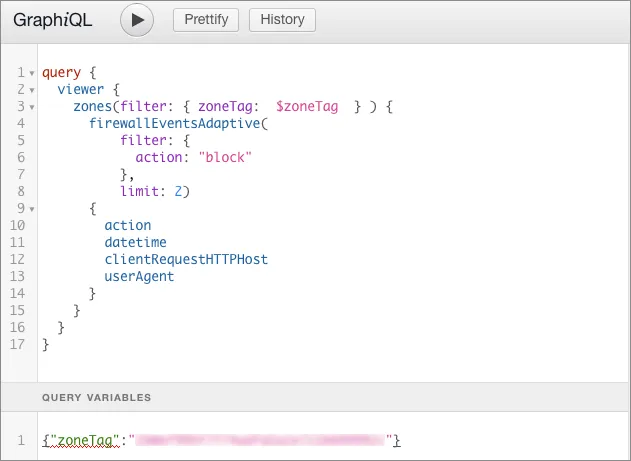Click the "block" action string value
The image size is (631, 461).
(x=225, y=158)
